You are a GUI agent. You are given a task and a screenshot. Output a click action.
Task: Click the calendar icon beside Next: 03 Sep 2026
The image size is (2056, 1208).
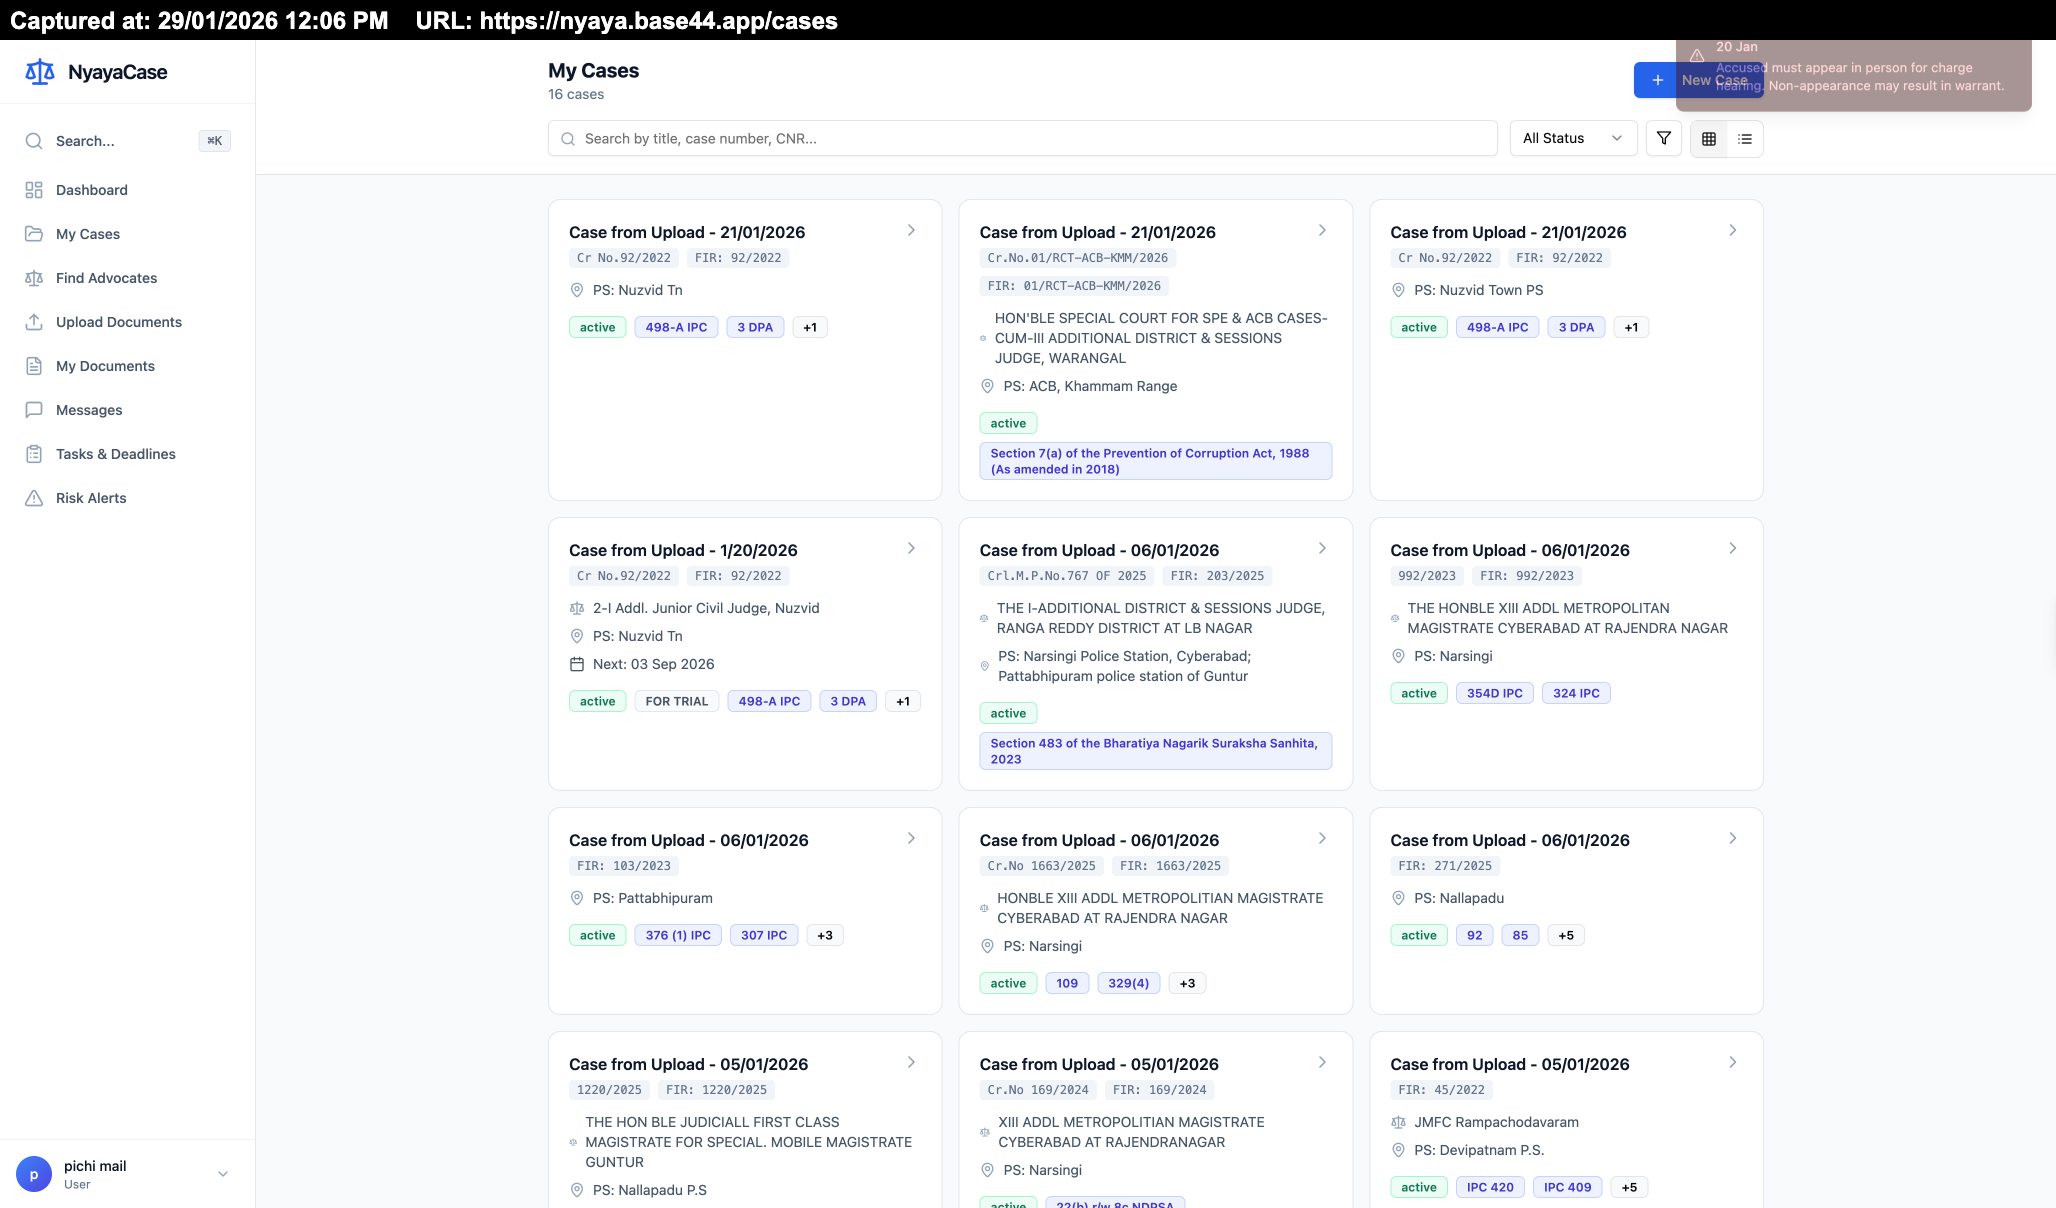coord(577,664)
